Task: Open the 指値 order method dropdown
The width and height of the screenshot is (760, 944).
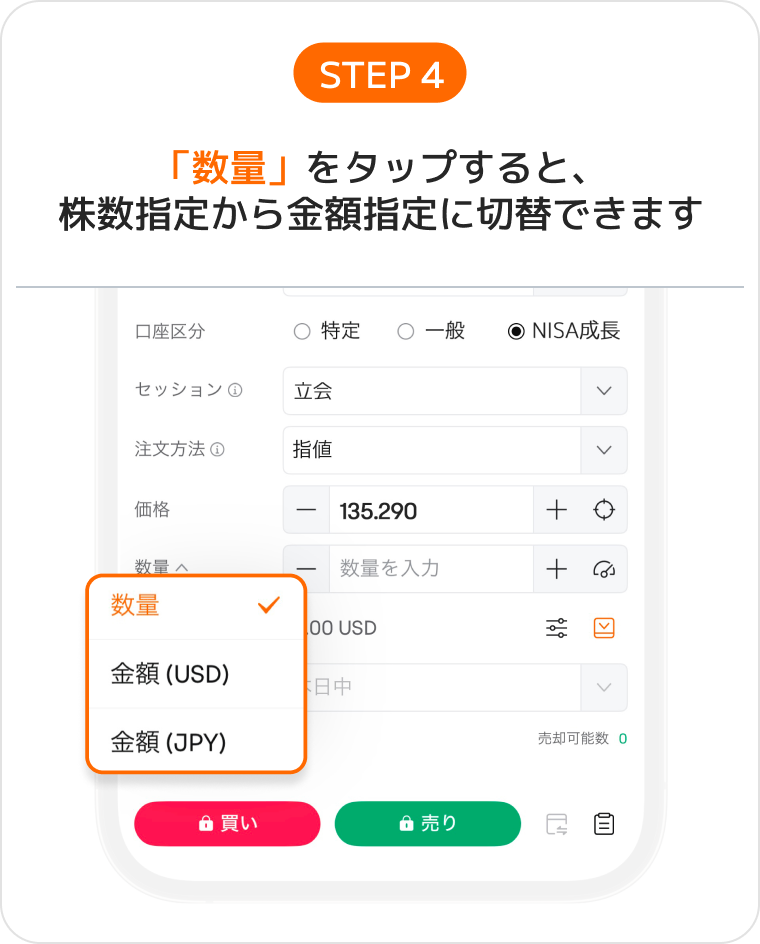Action: point(455,450)
